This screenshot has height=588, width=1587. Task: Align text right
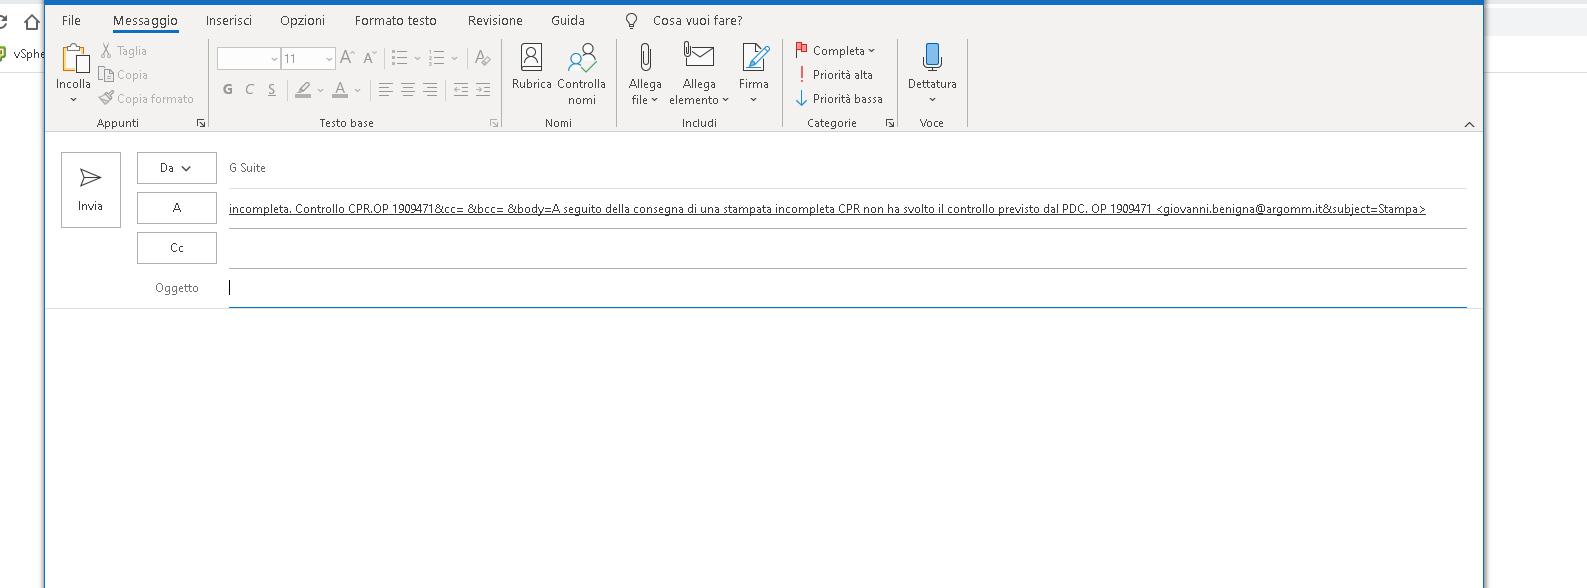pyautogui.click(x=430, y=89)
